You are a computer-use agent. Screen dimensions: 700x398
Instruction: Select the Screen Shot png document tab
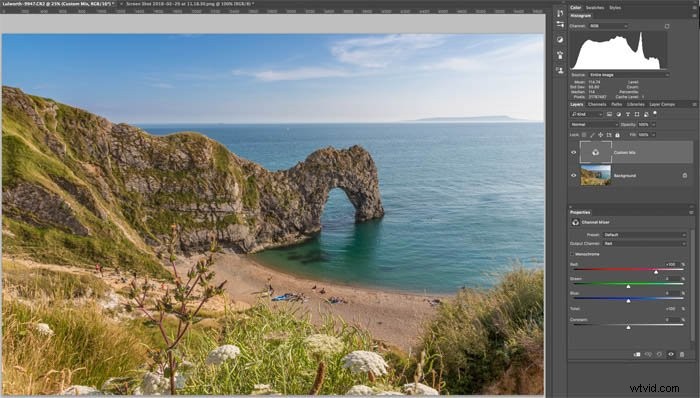click(190, 4)
